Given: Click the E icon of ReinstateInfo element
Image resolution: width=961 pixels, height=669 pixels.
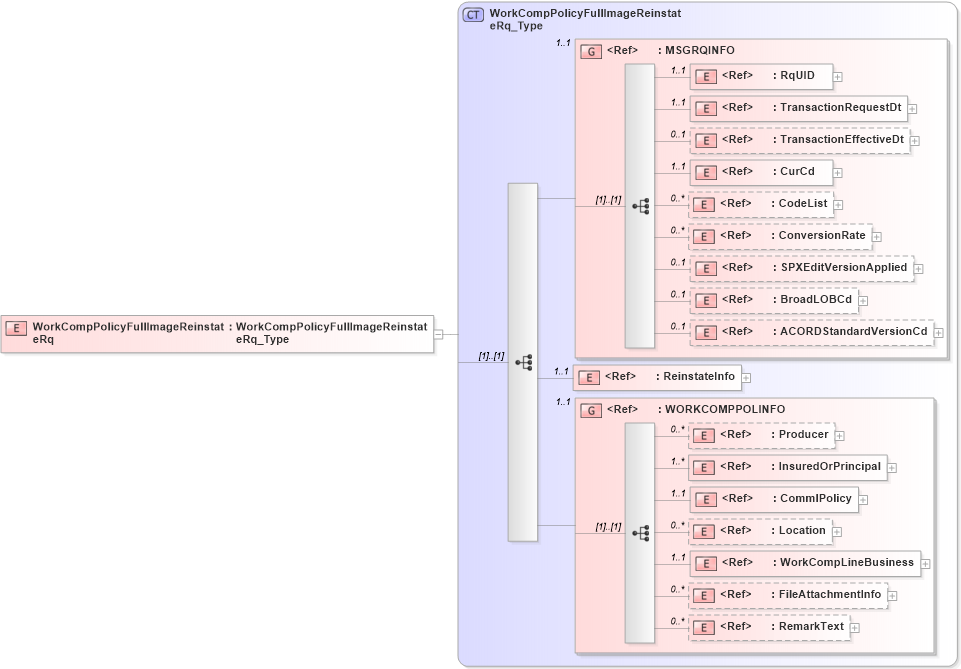Looking at the screenshot, I should 588,377.
